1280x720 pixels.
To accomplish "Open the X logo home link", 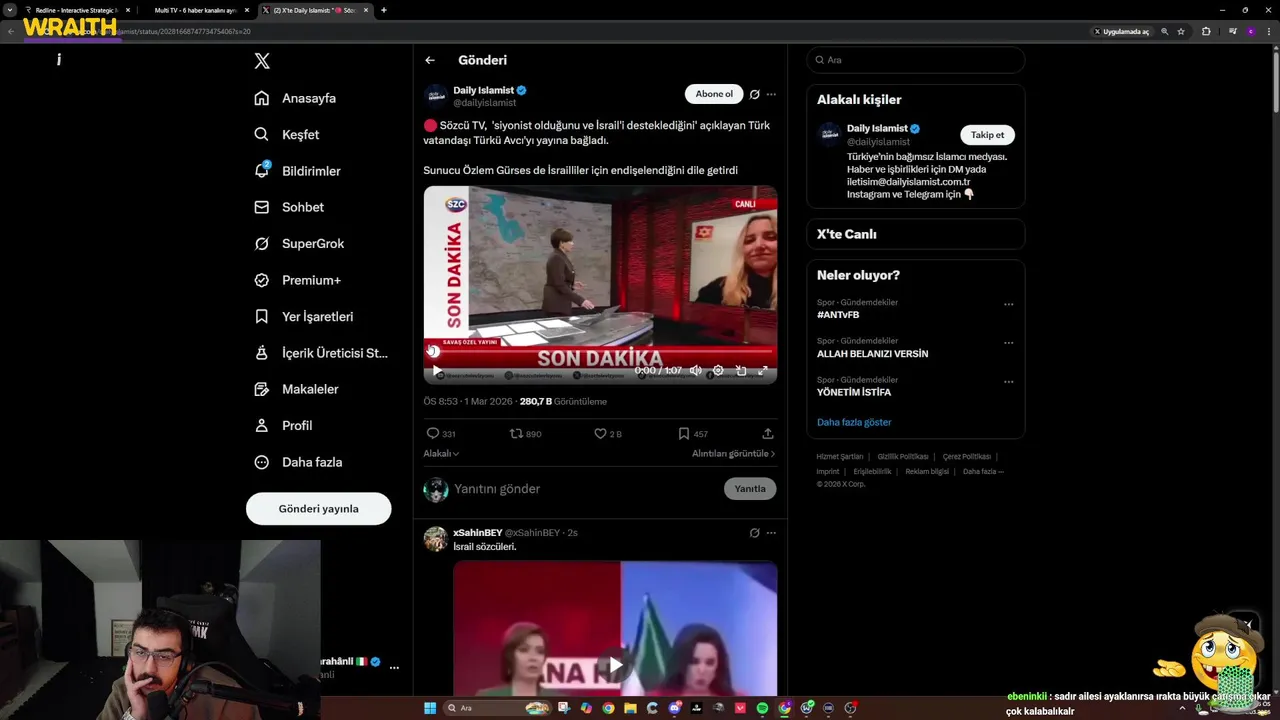I will pyautogui.click(x=262, y=61).
